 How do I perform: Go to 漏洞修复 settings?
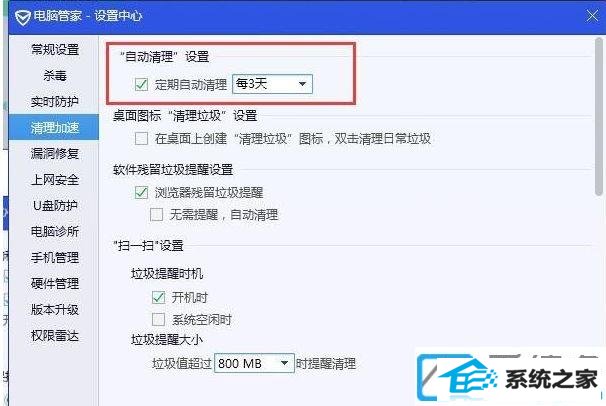pyautogui.click(x=54, y=153)
